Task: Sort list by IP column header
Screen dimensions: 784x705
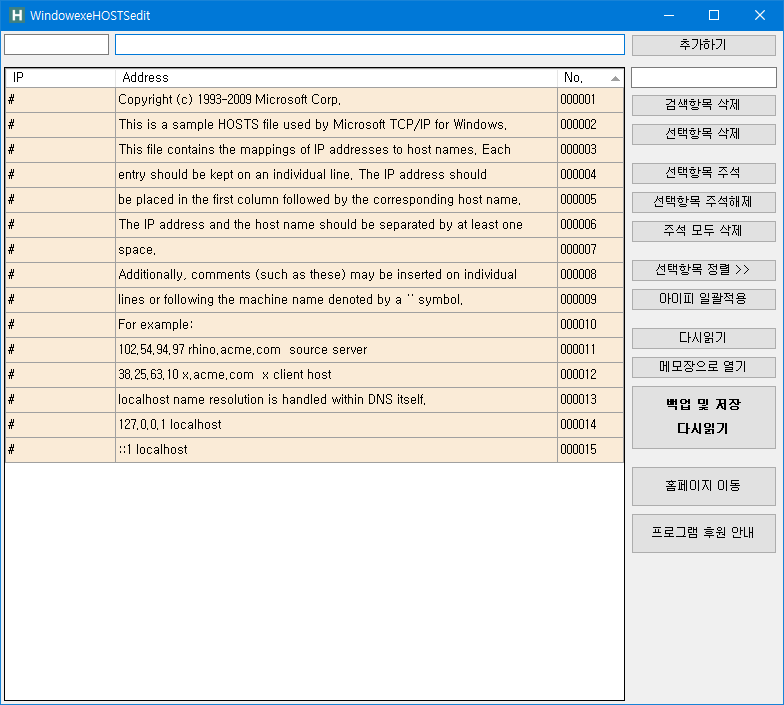Action: pos(60,78)
